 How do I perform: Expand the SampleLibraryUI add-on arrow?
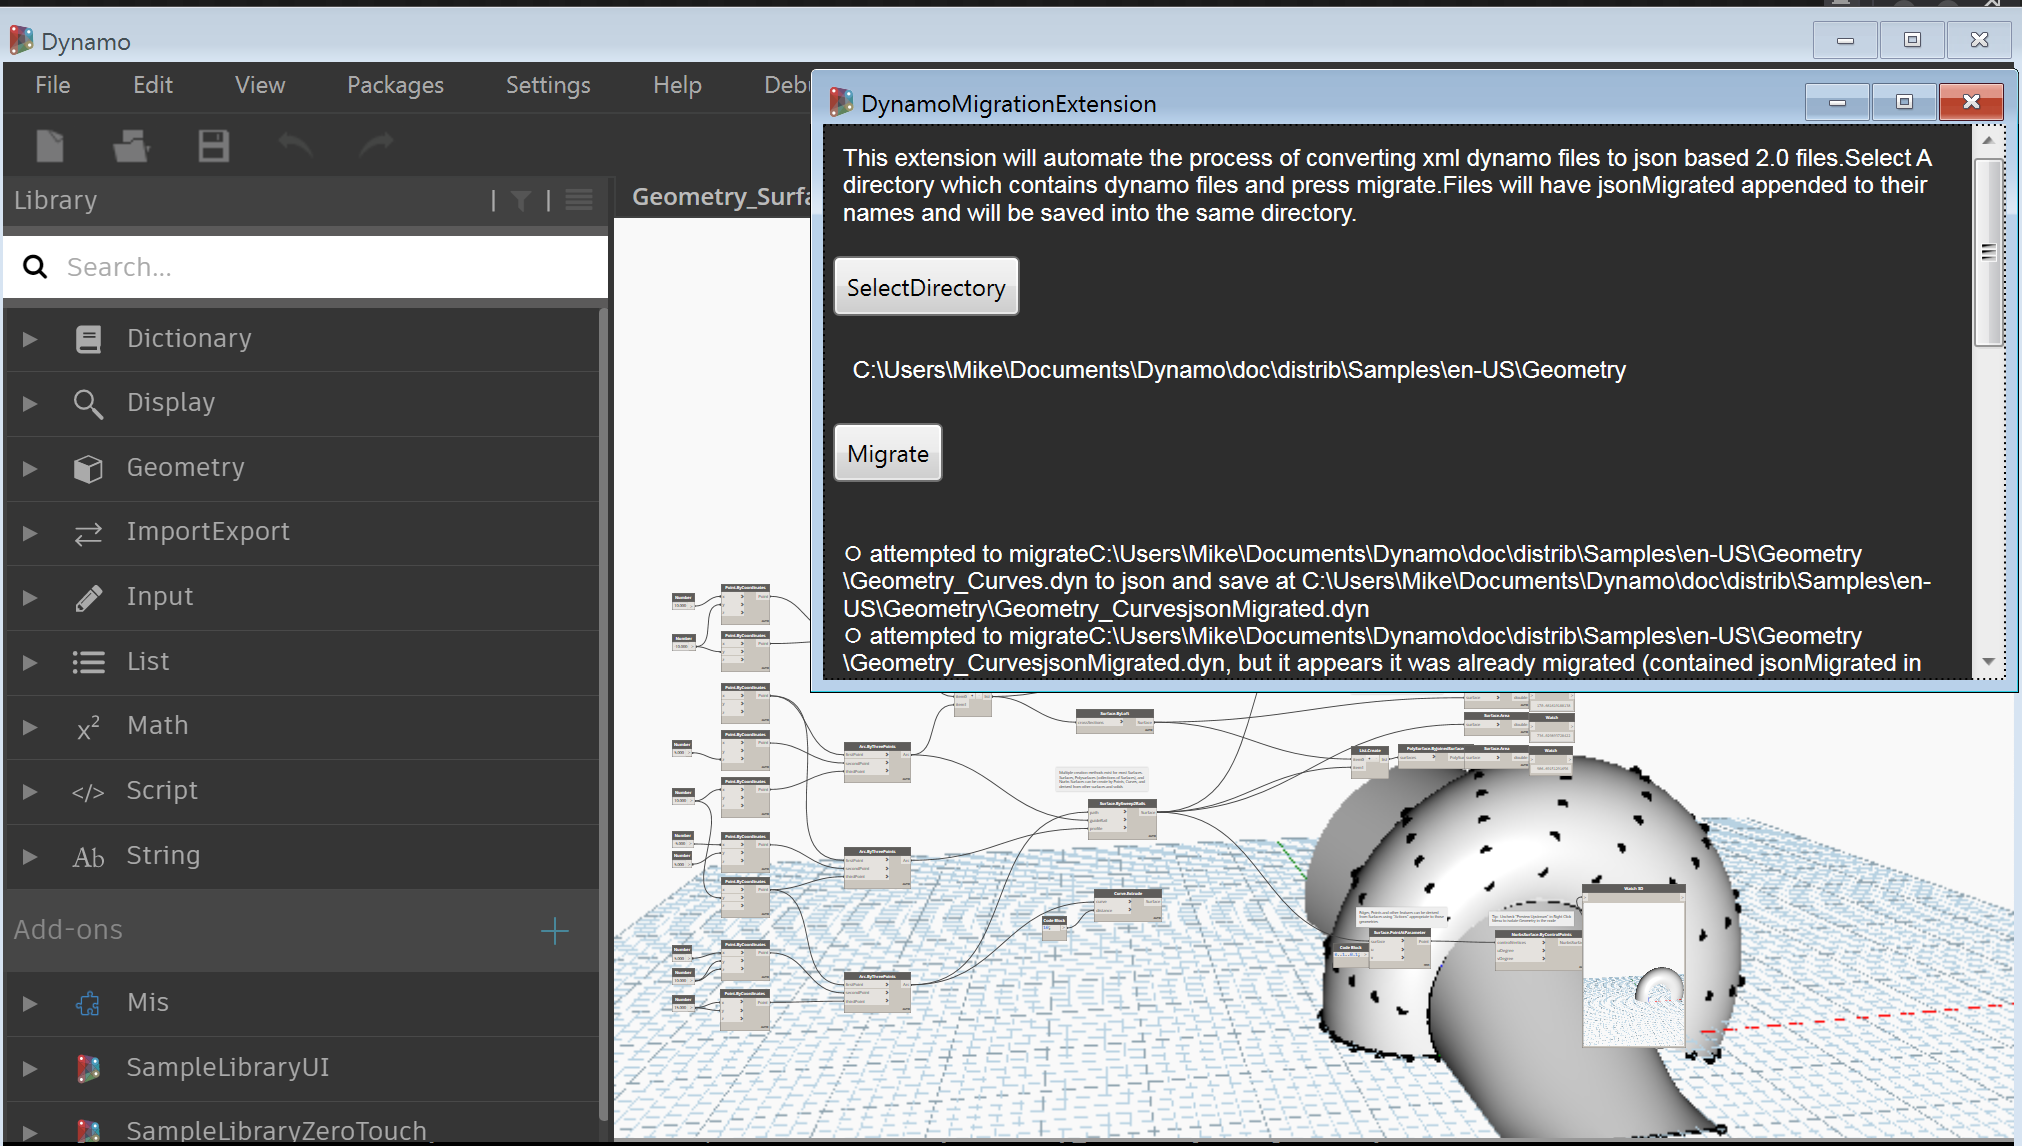pos(30,1068)
